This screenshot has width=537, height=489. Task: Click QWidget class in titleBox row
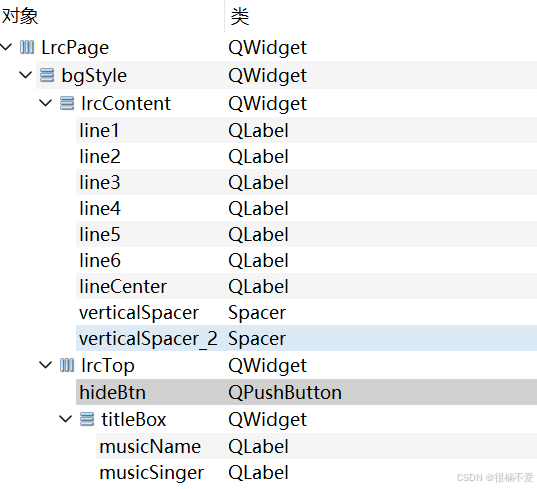[267, 419]
